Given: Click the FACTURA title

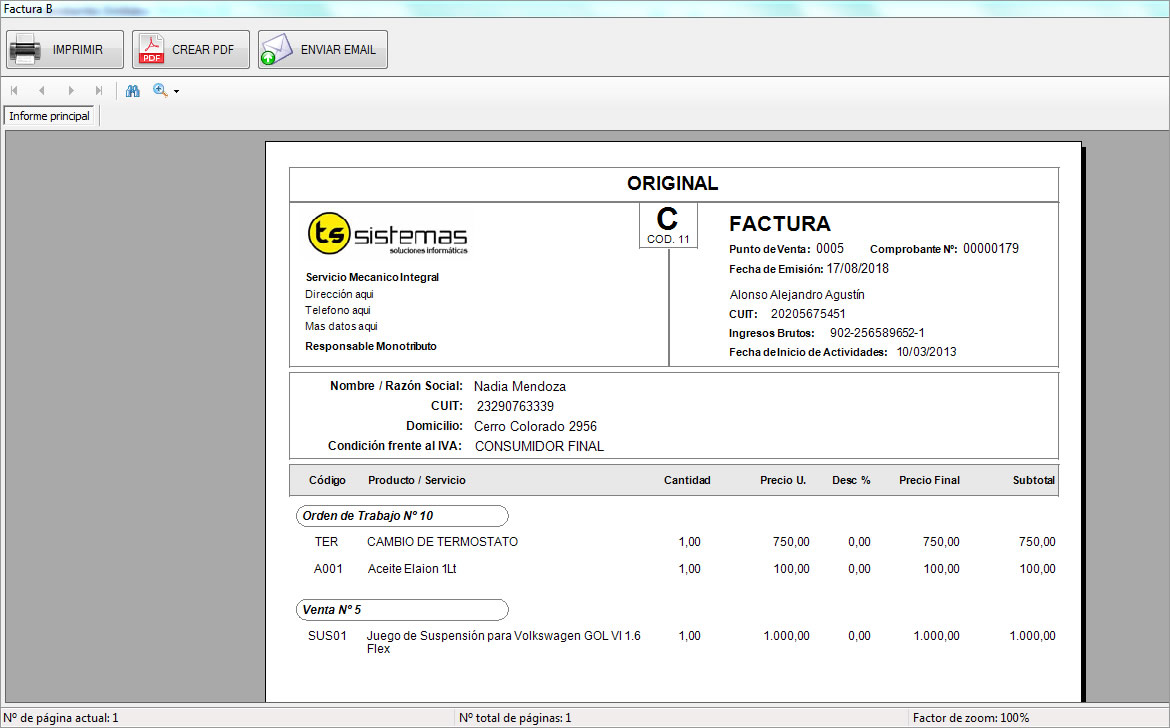Looking at the screenshot, I should 780,224.
